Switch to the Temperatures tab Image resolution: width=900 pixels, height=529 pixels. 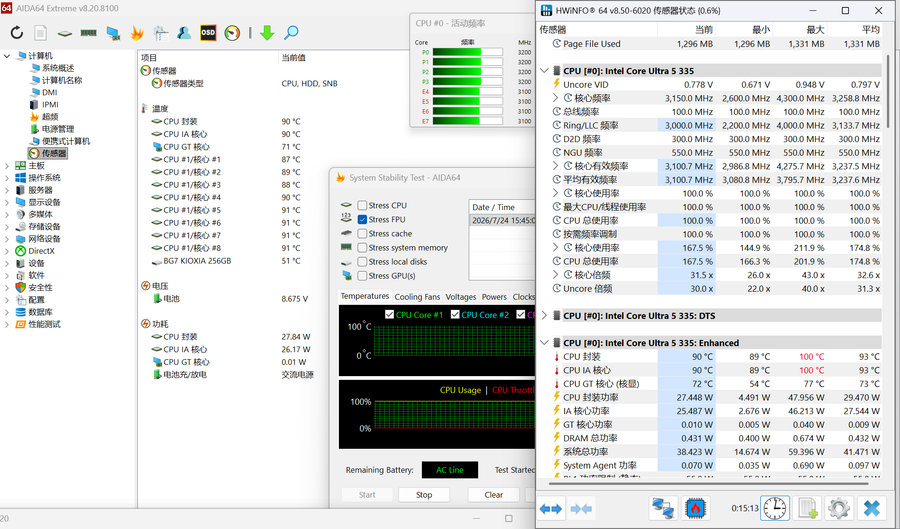pos(364,296)
